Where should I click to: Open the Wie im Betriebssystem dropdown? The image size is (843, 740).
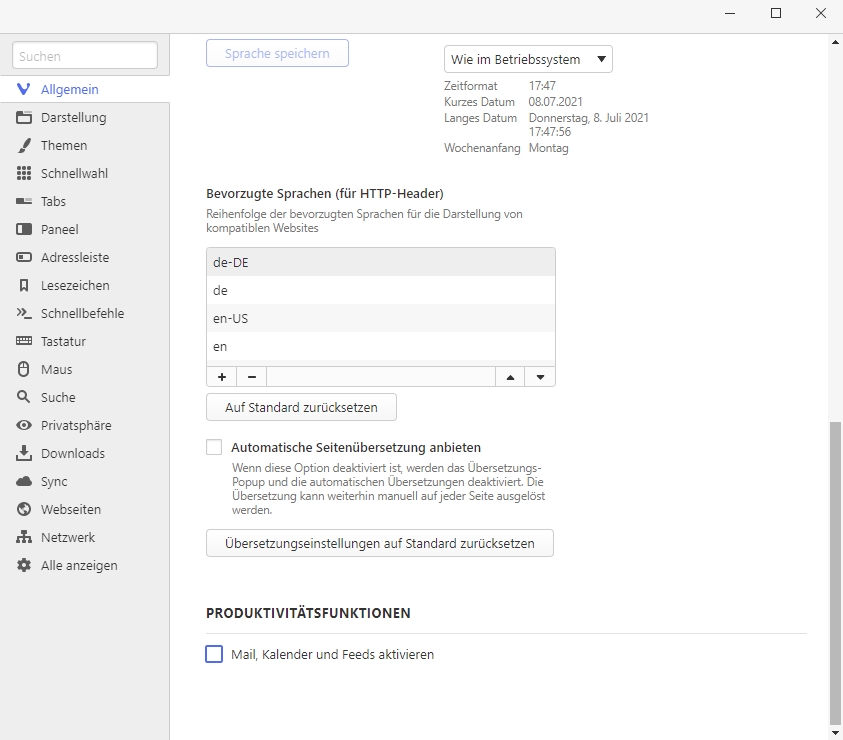(x=528, y=59)
